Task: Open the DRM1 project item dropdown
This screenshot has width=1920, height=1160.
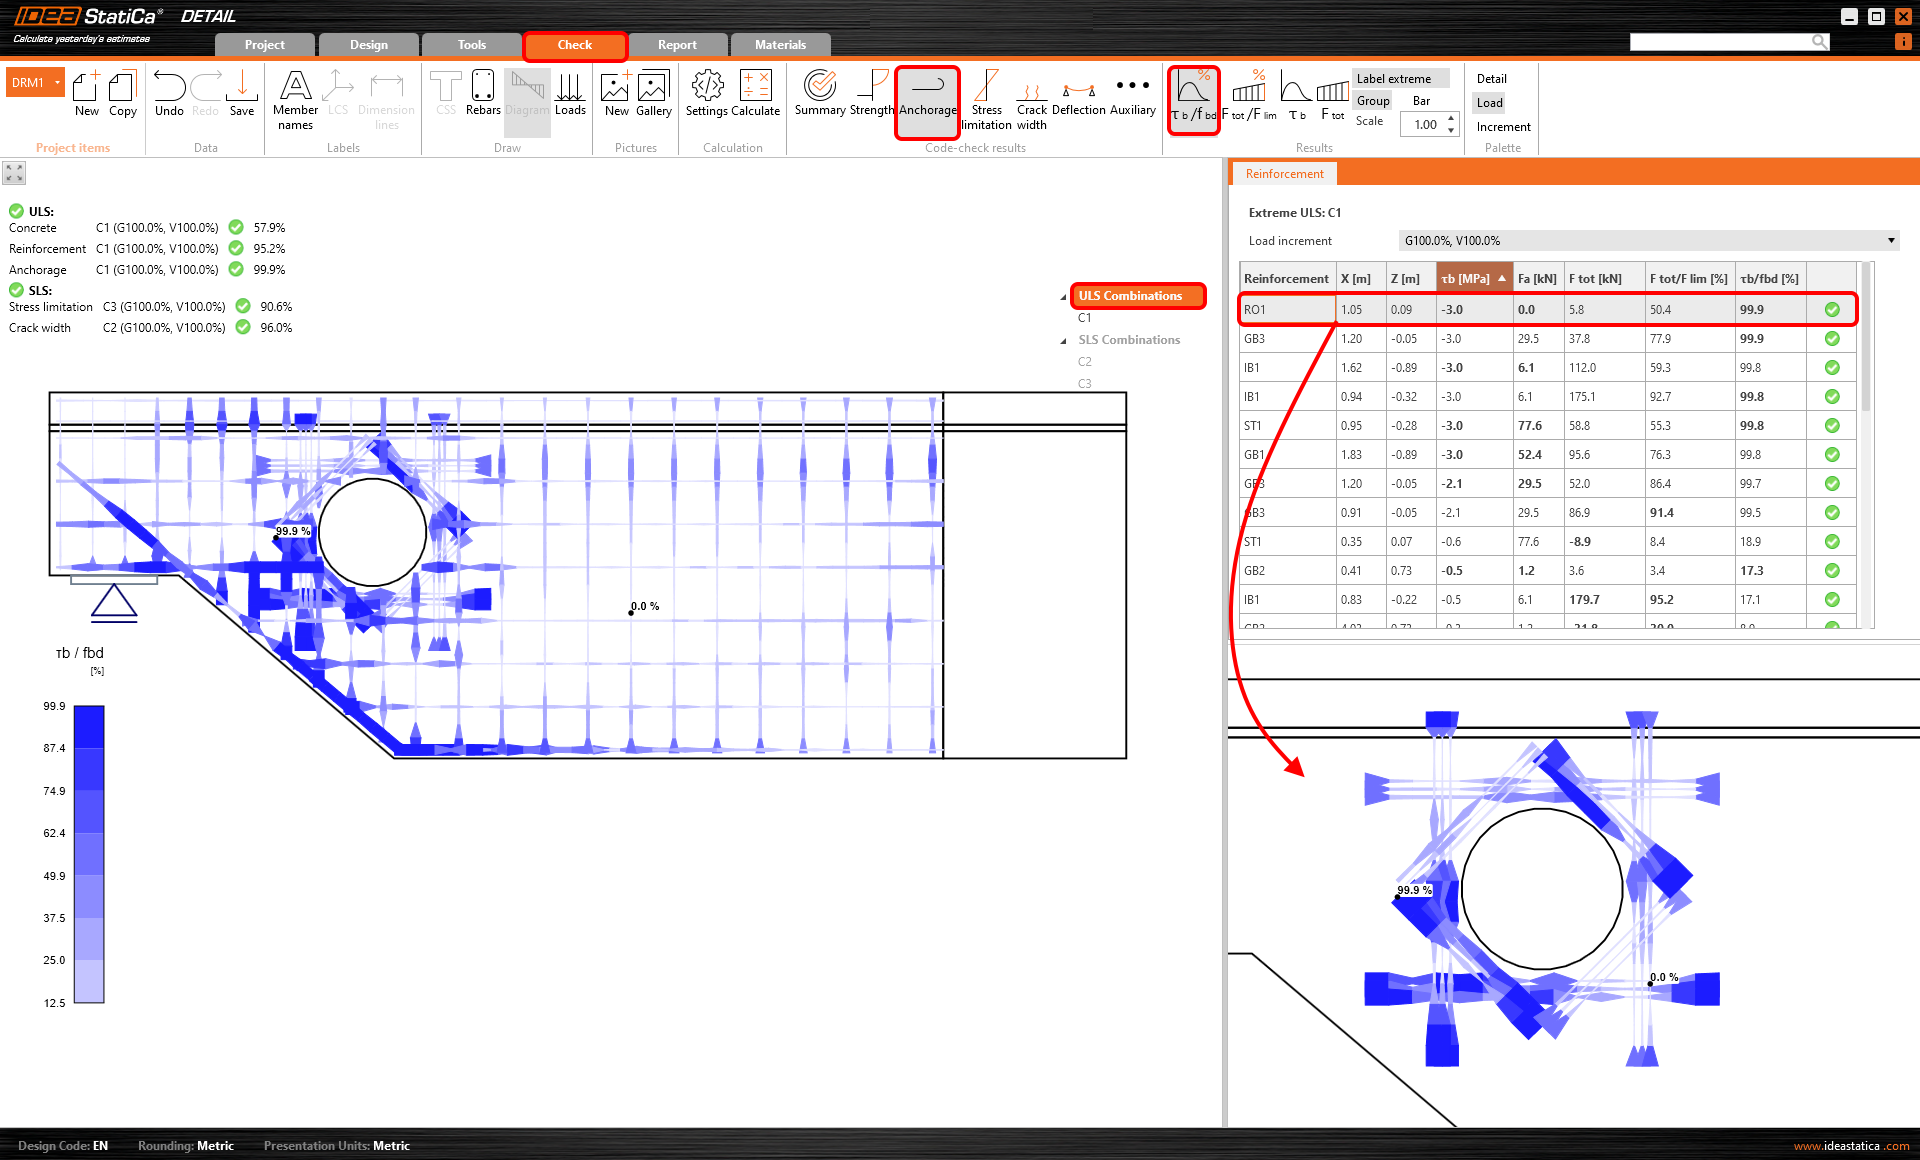Action: (58, 83)
